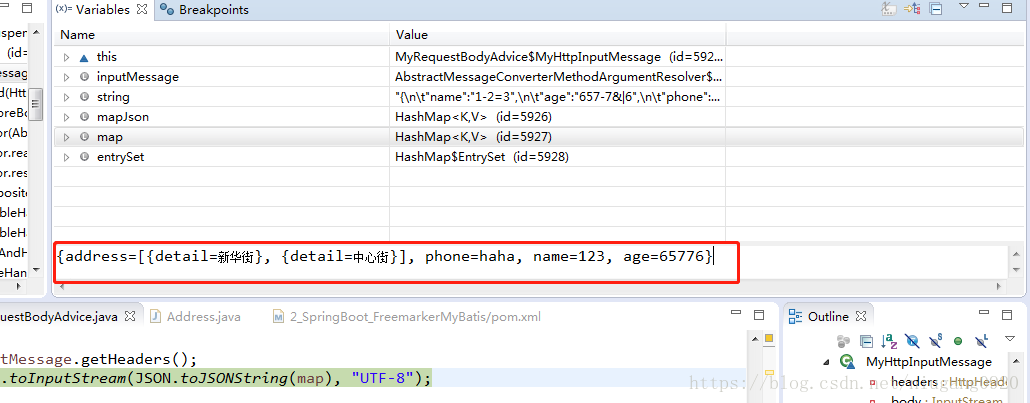Expand the entrySet variable
This screenshot has height=403, width=1030.
66,158
